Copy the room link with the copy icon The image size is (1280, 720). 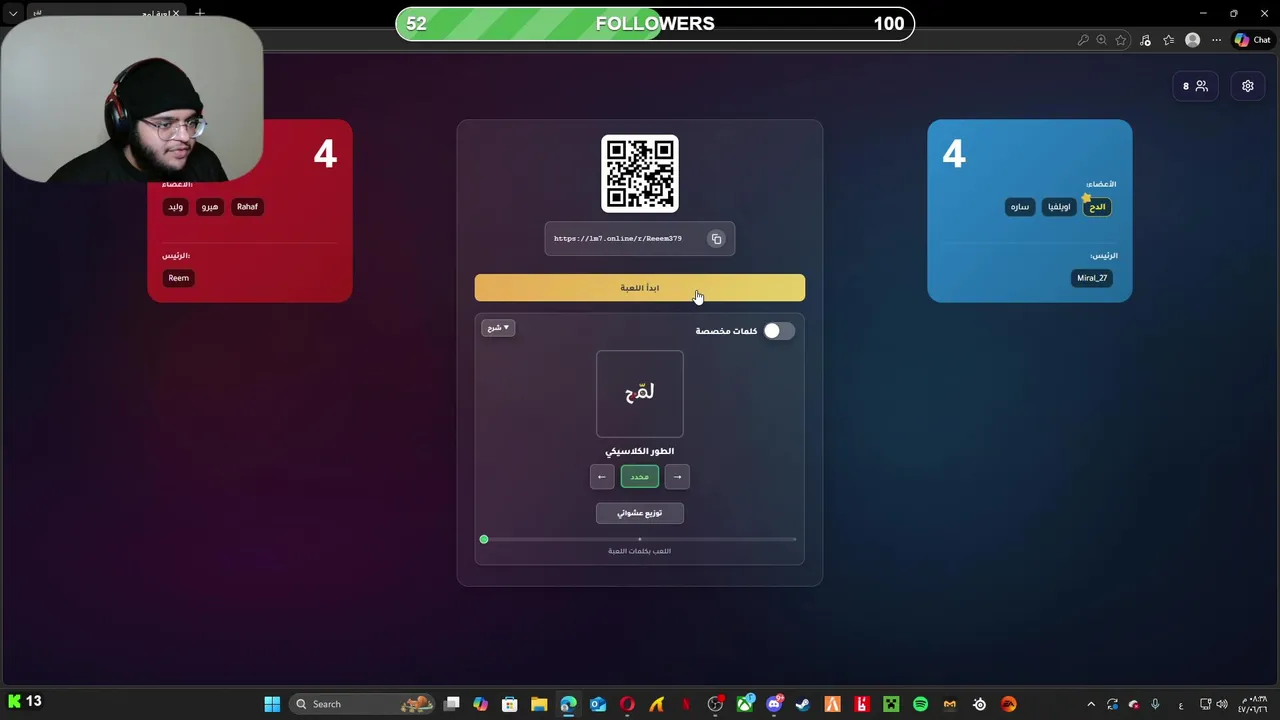pos(716,239)
